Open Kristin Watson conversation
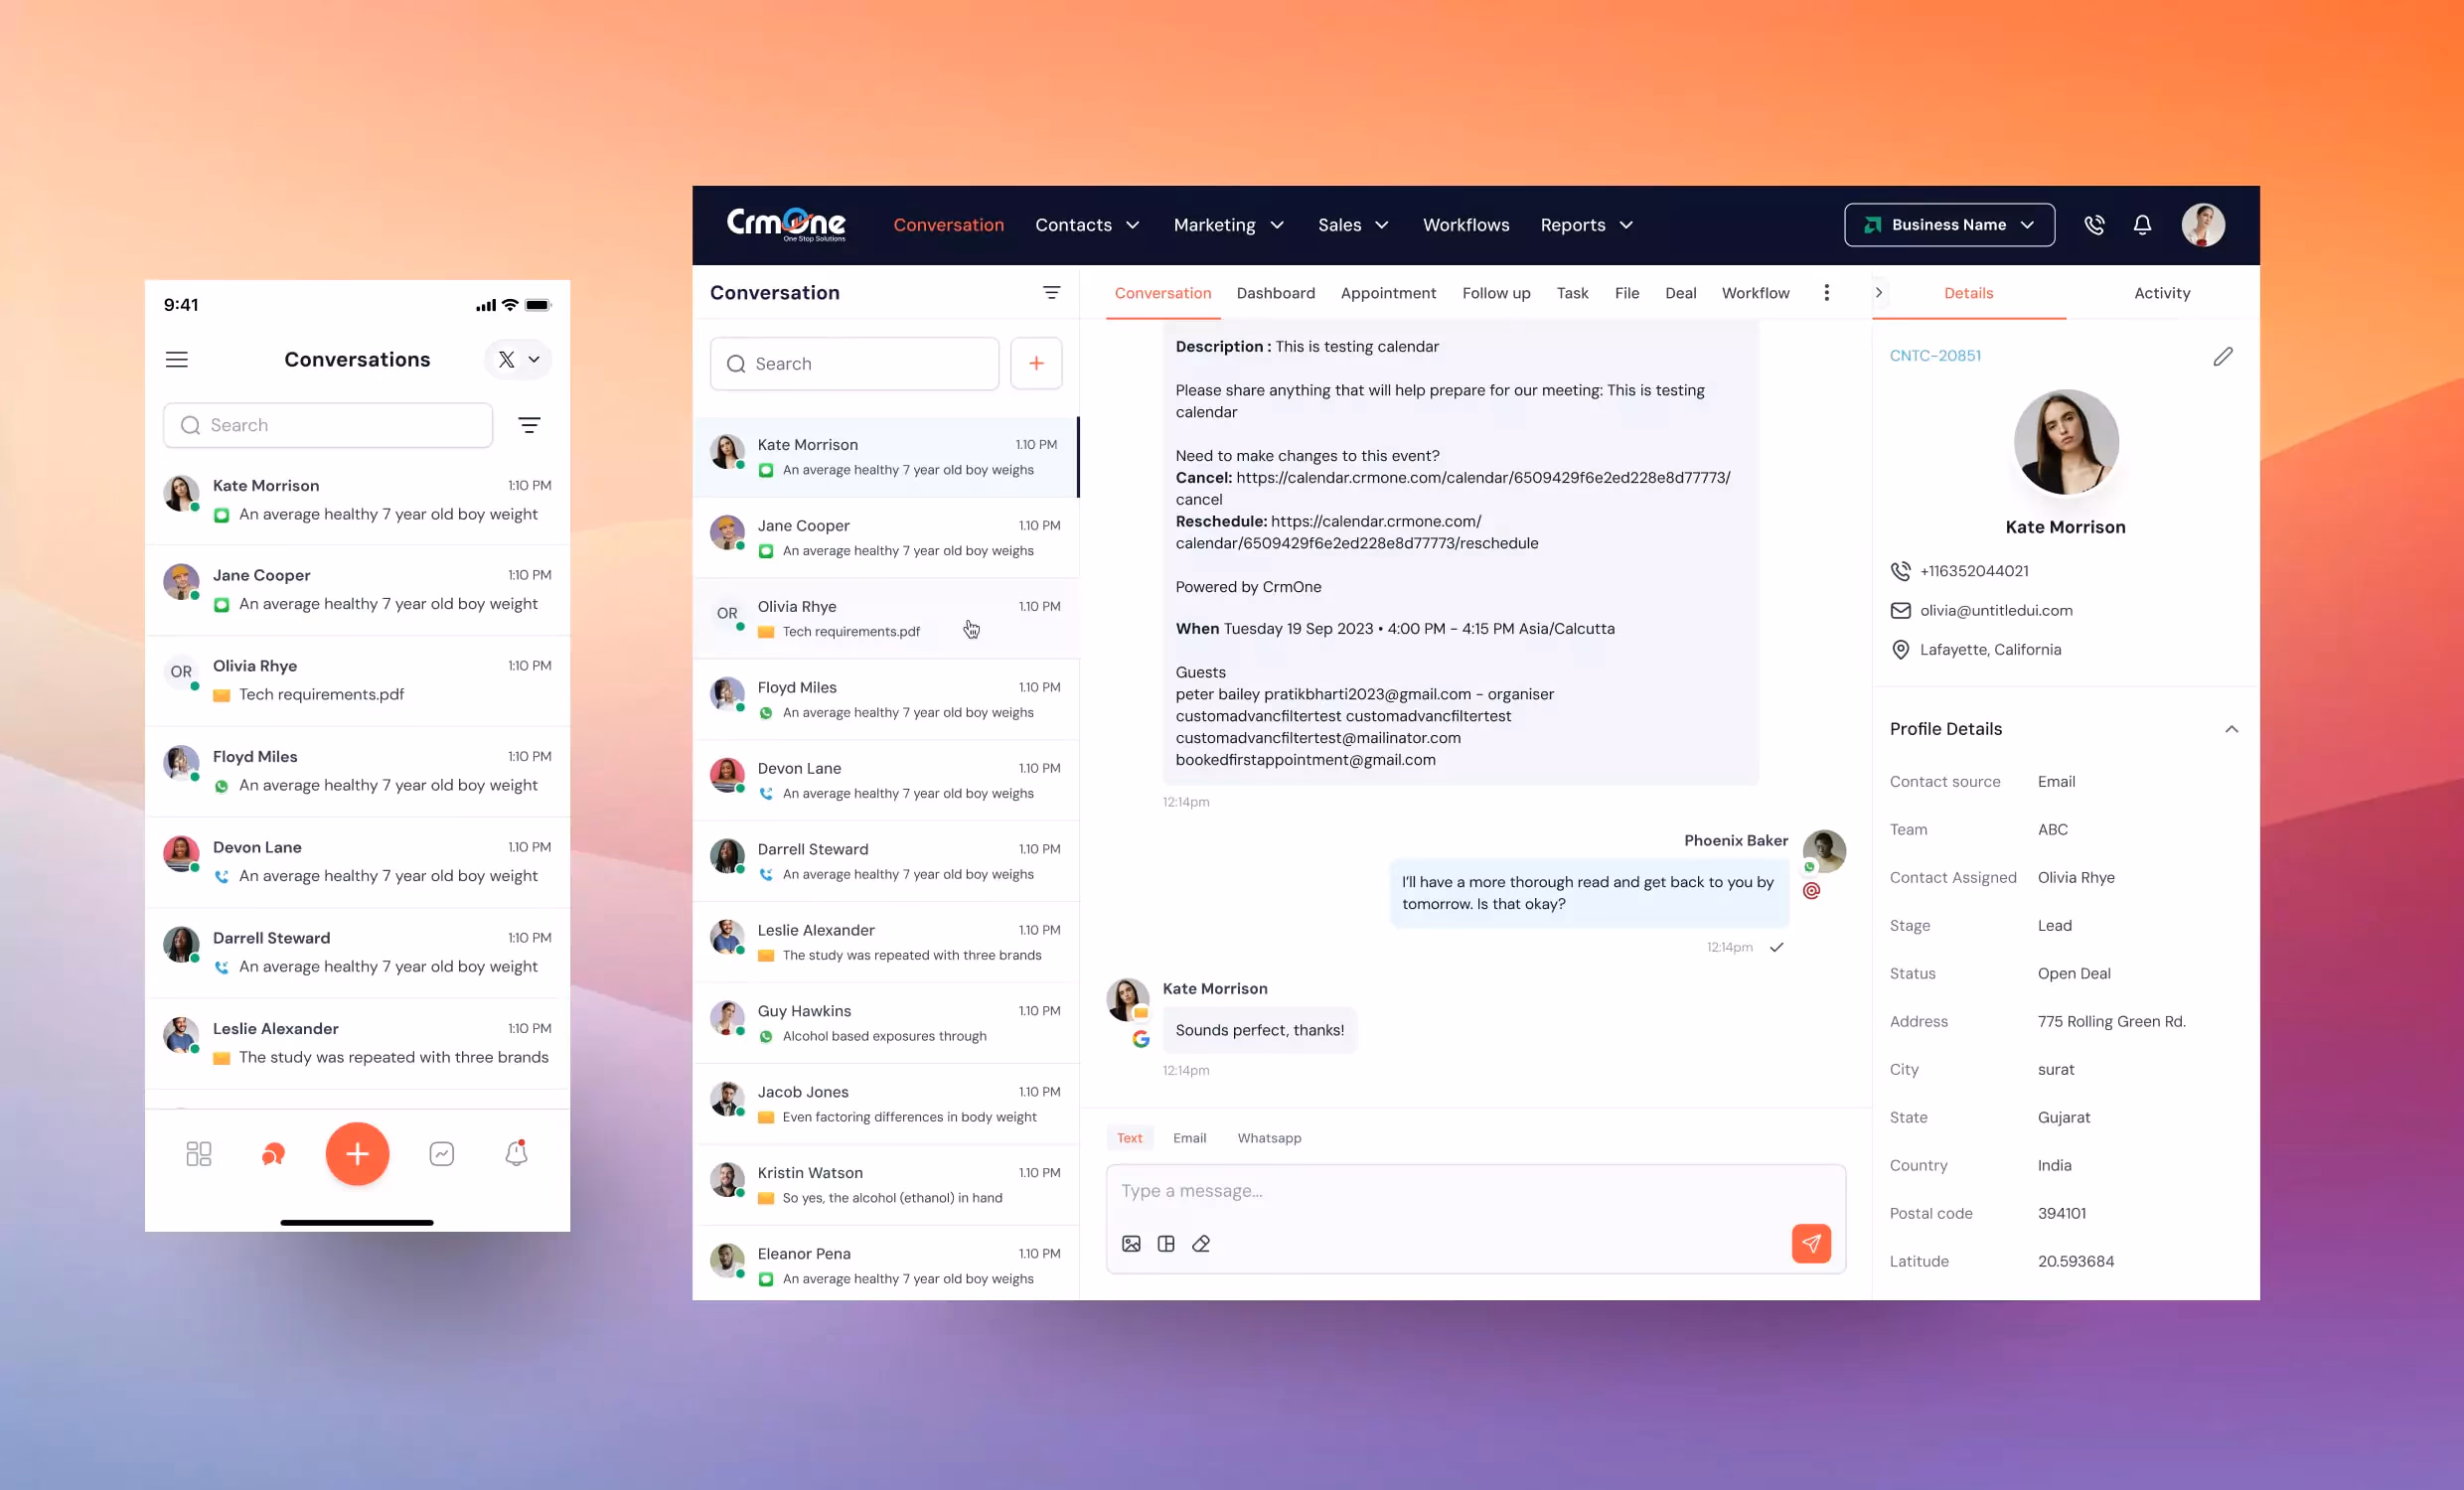This screenshot has width=2464, height=1490. coord(885,1184)
